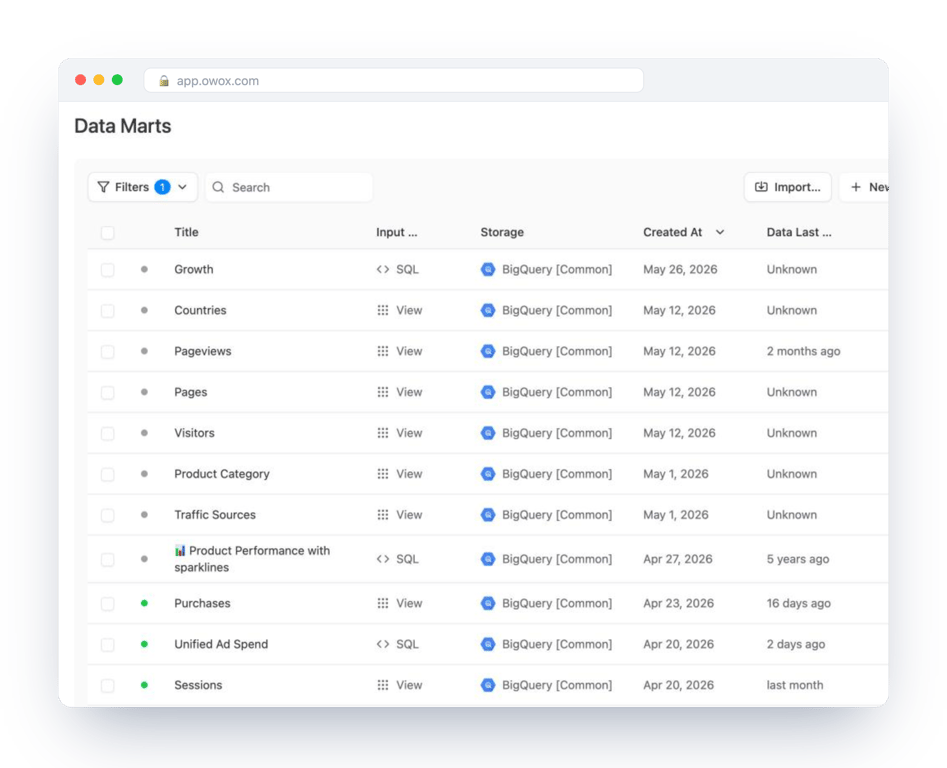Screen dimensions: 947x768
Task: Click the Search input field
Action: [289, 187]
